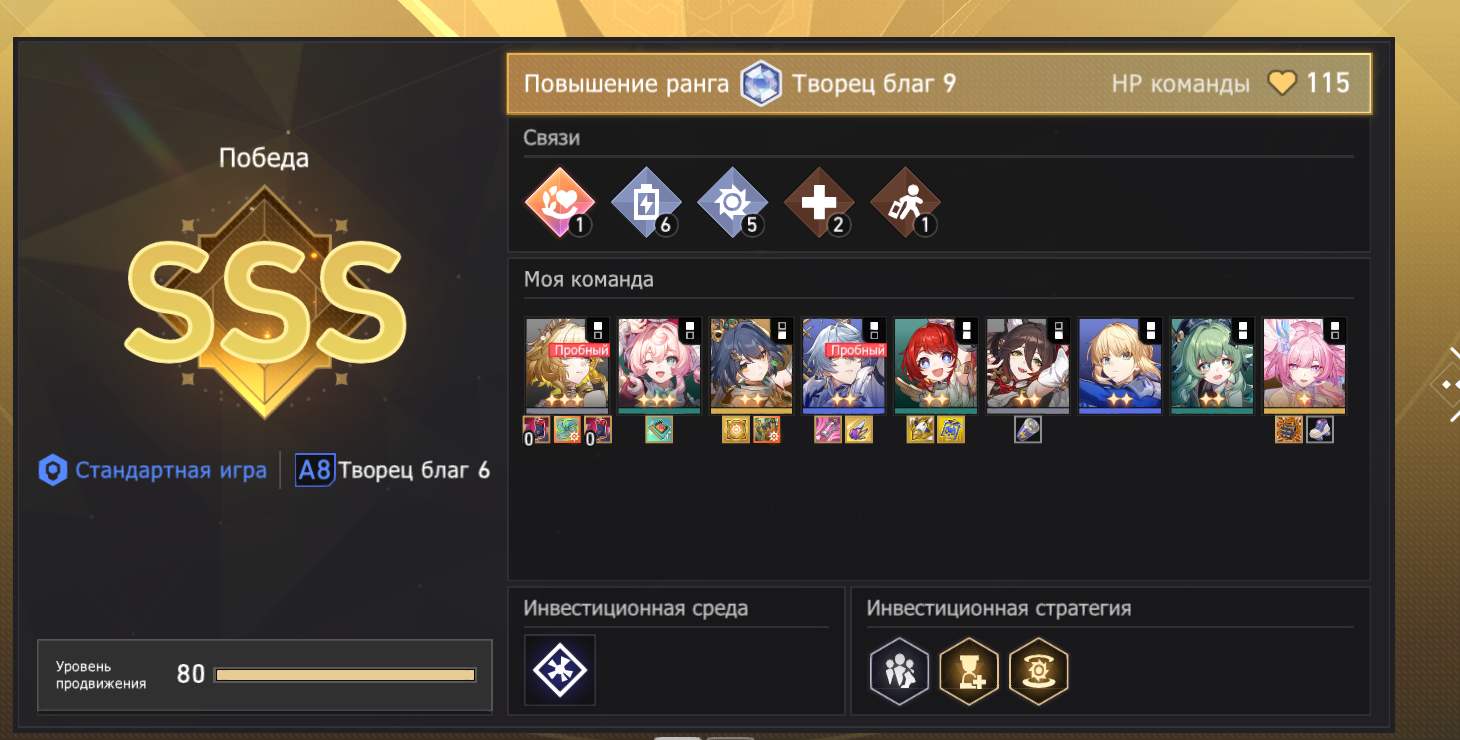The height and width of the screenshot is (740, 1460).
Task: Select the battery bond icon with count 6
Action: (x=646, y=202)
